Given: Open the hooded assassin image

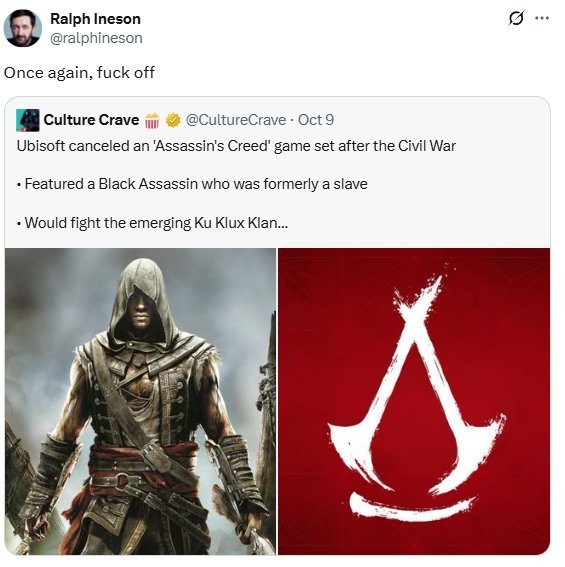Looking at the screenshot, I should pos(140,401).
